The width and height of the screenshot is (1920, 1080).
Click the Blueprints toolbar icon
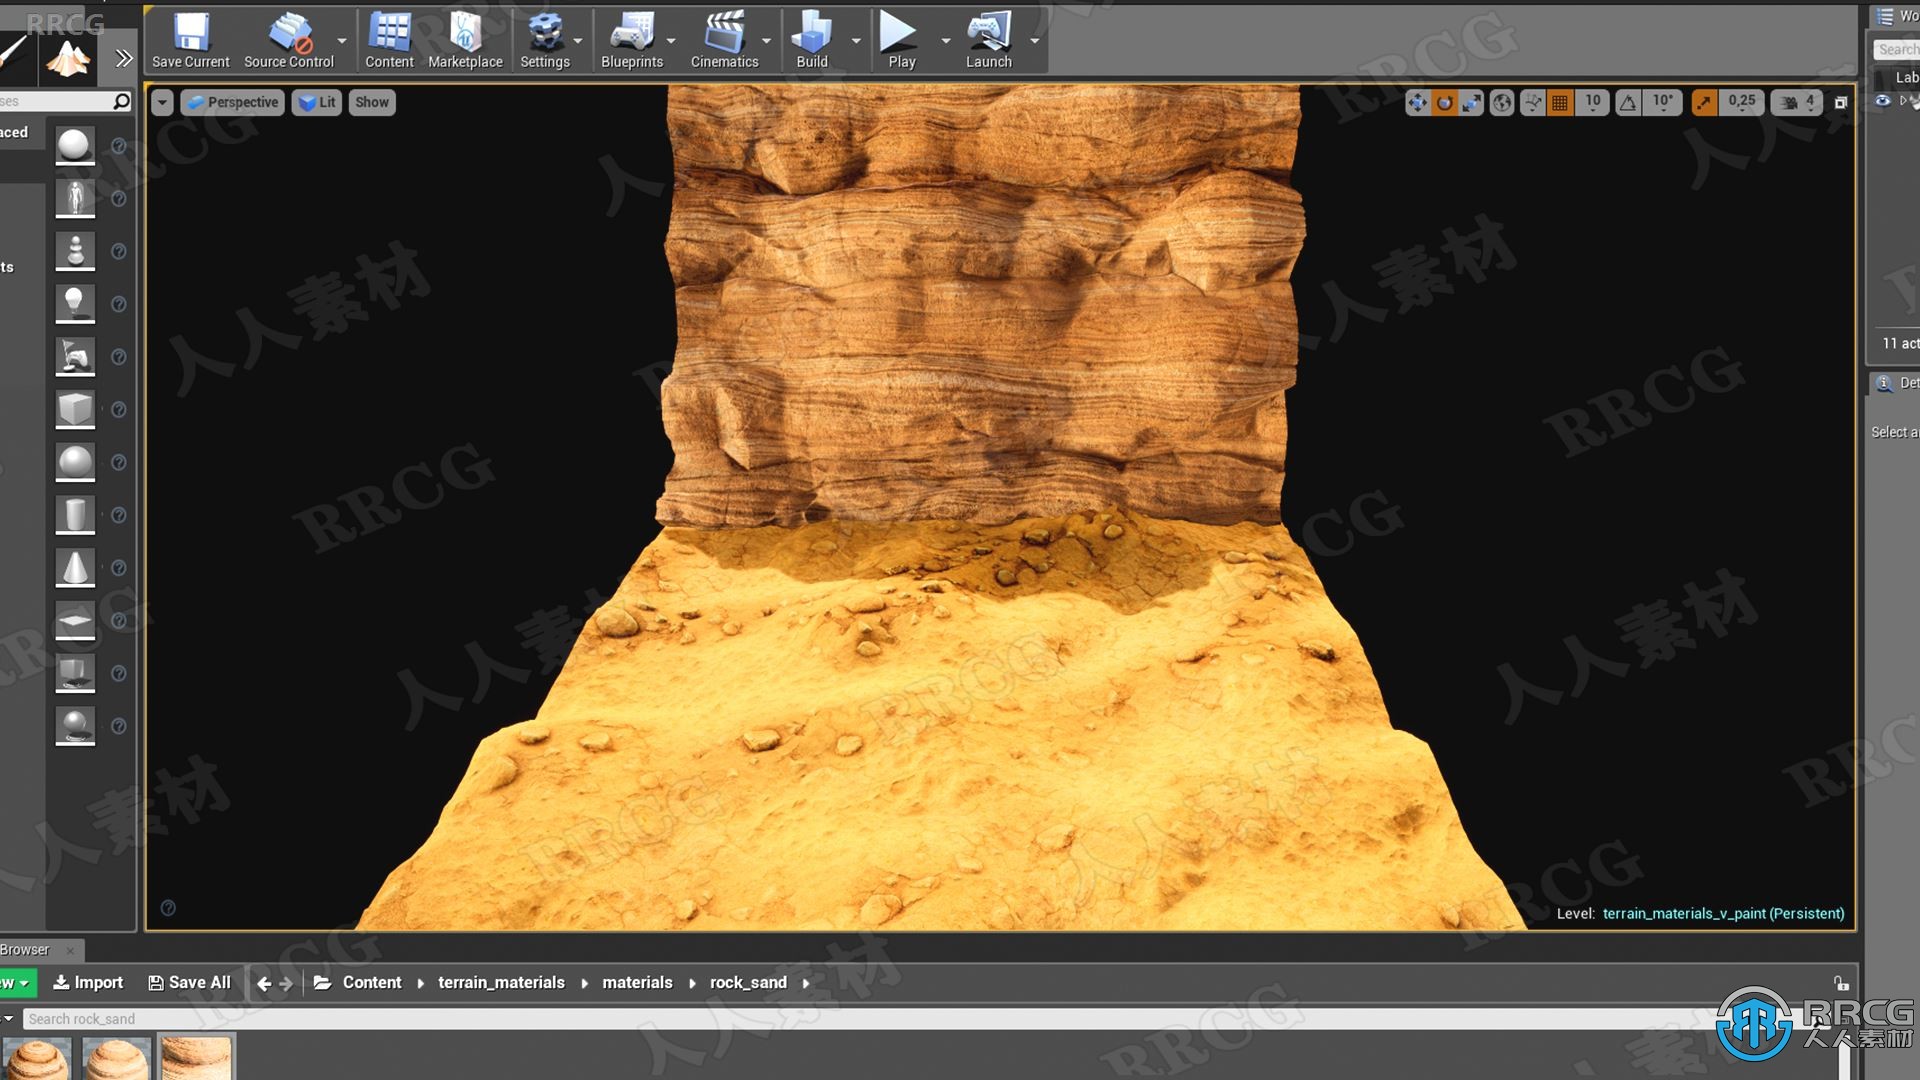(x=632, y=40)
